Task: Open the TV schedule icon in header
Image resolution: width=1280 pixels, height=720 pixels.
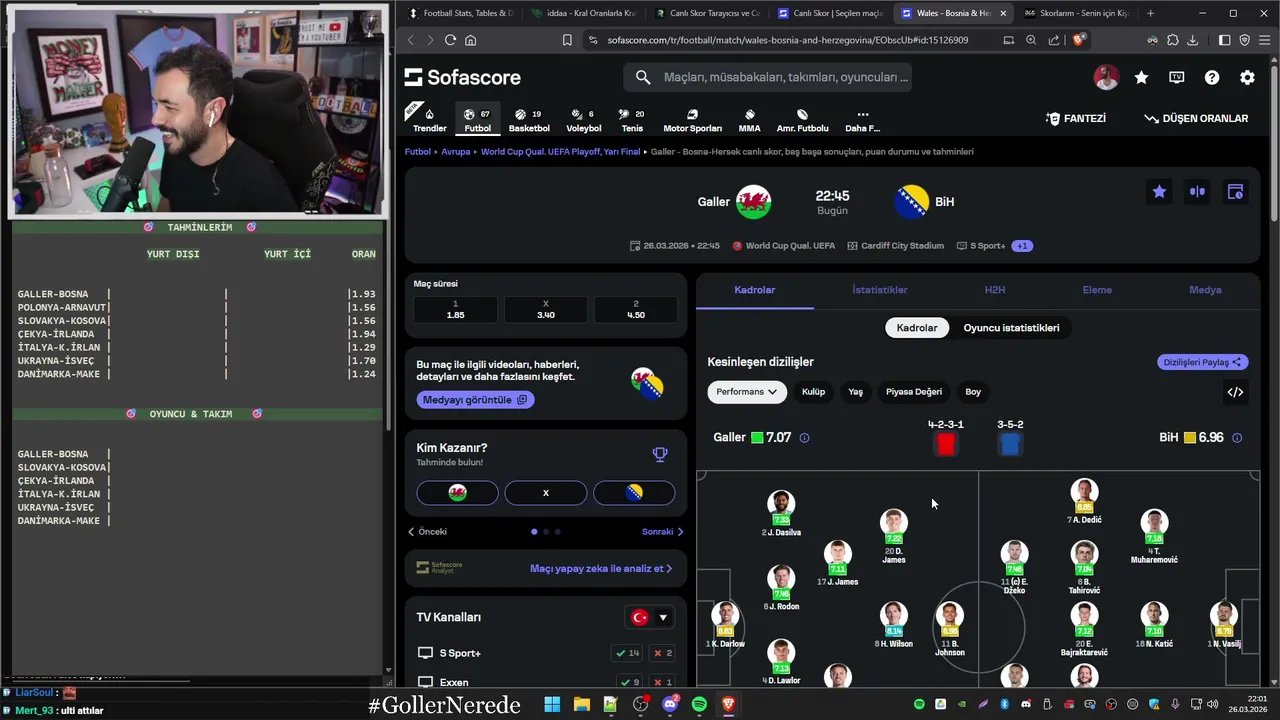Action: [1177, 77]
